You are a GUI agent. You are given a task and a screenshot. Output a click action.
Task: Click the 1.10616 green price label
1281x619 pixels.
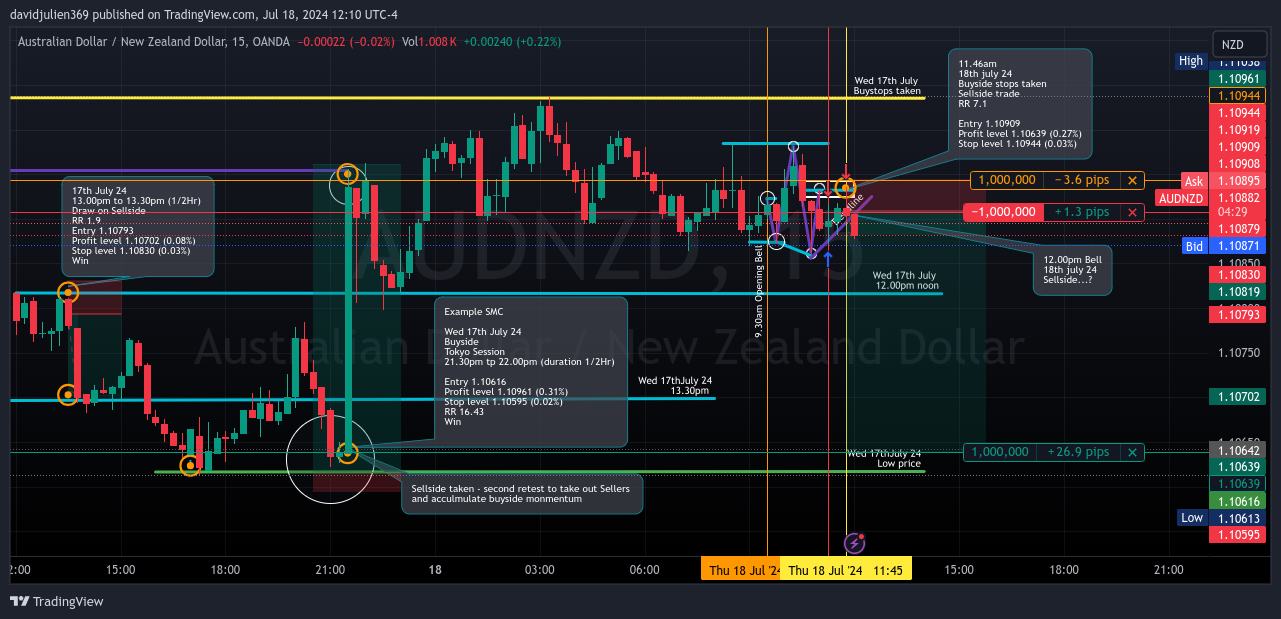1239,501
